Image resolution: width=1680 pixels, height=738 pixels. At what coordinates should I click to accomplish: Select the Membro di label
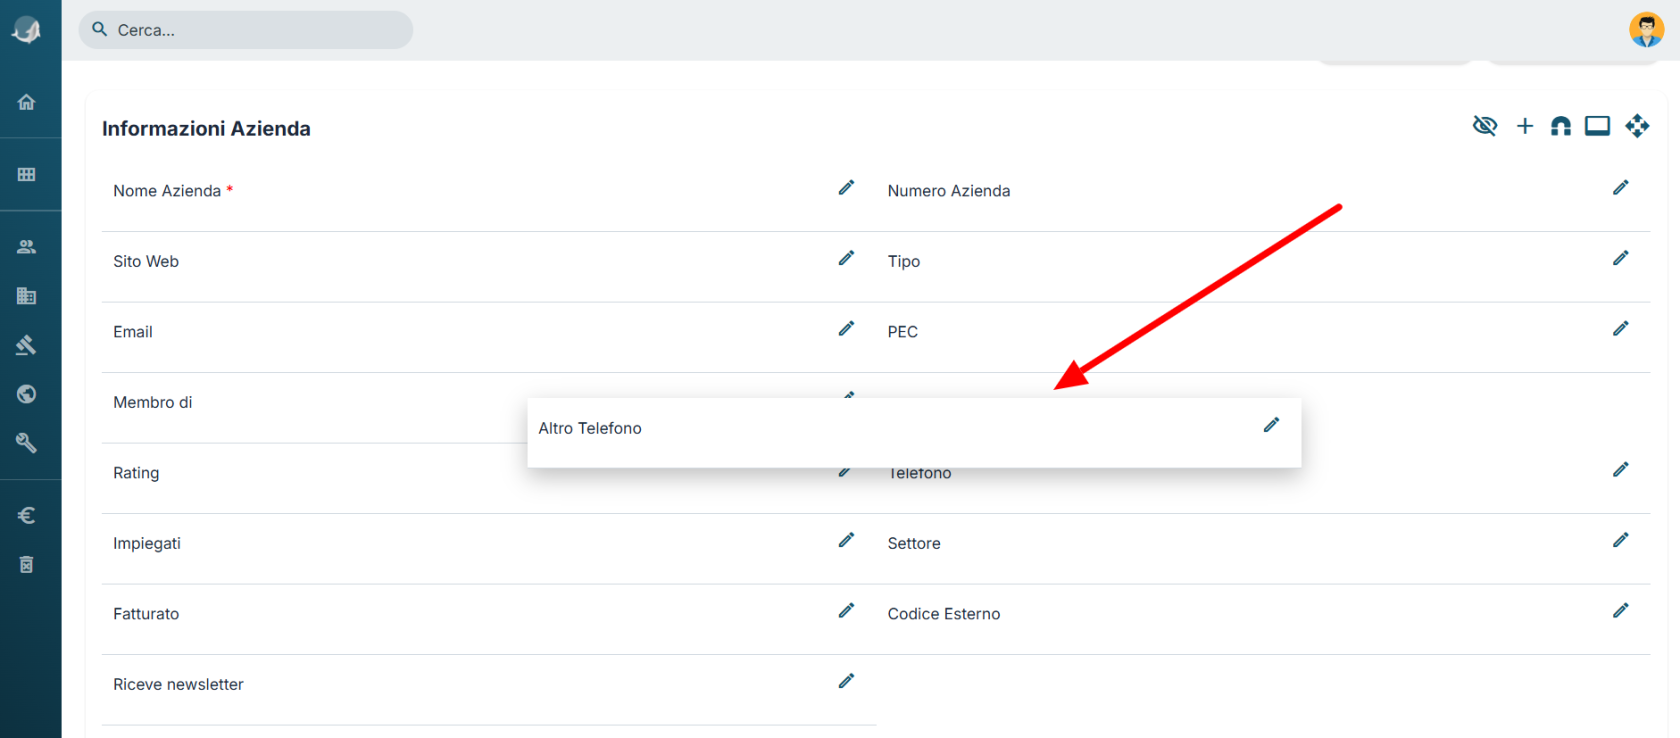[153, 402]
